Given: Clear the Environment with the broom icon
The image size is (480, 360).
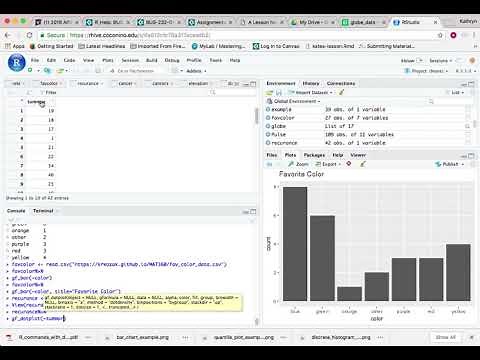Looking at the screenshot, I should pos(341,92).
